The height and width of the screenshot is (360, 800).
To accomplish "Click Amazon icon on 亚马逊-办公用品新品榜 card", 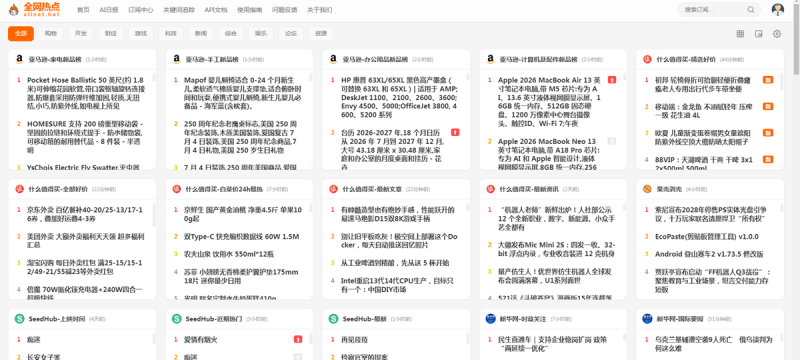I will coord(333,59).
